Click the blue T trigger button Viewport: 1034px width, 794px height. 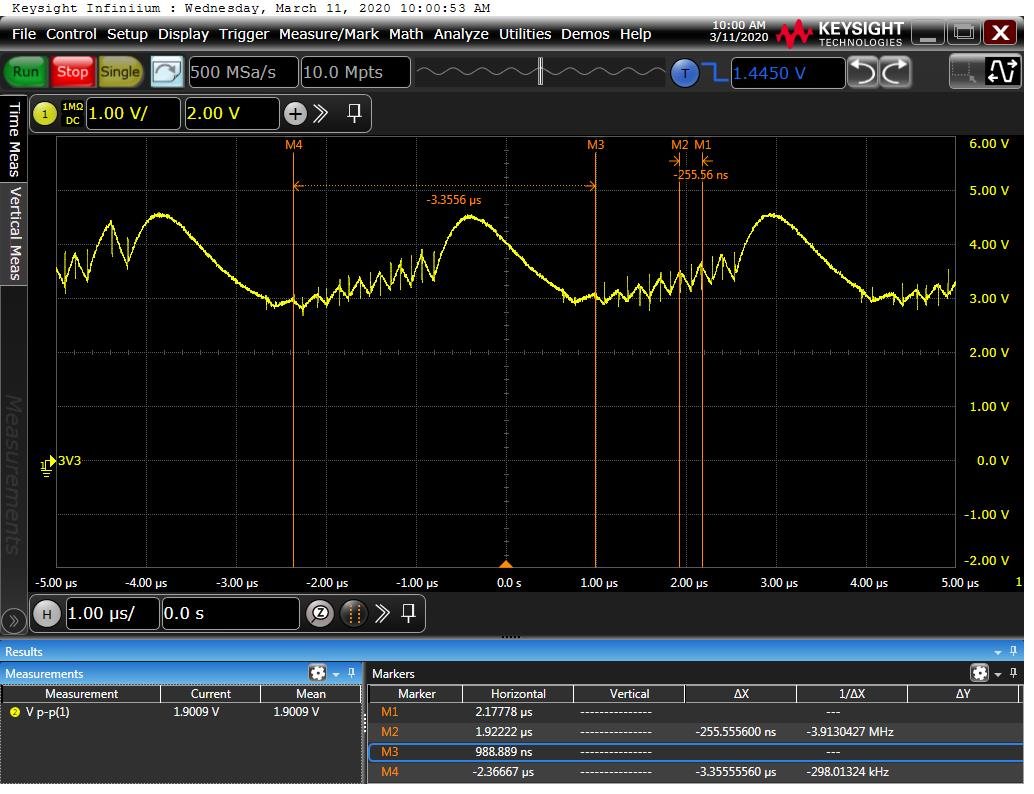(684, 73)
